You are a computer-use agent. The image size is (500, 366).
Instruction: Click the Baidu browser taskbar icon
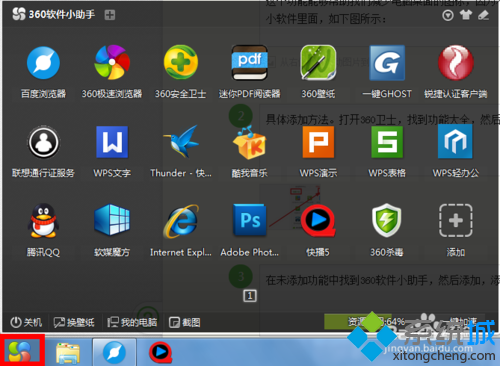114,352
